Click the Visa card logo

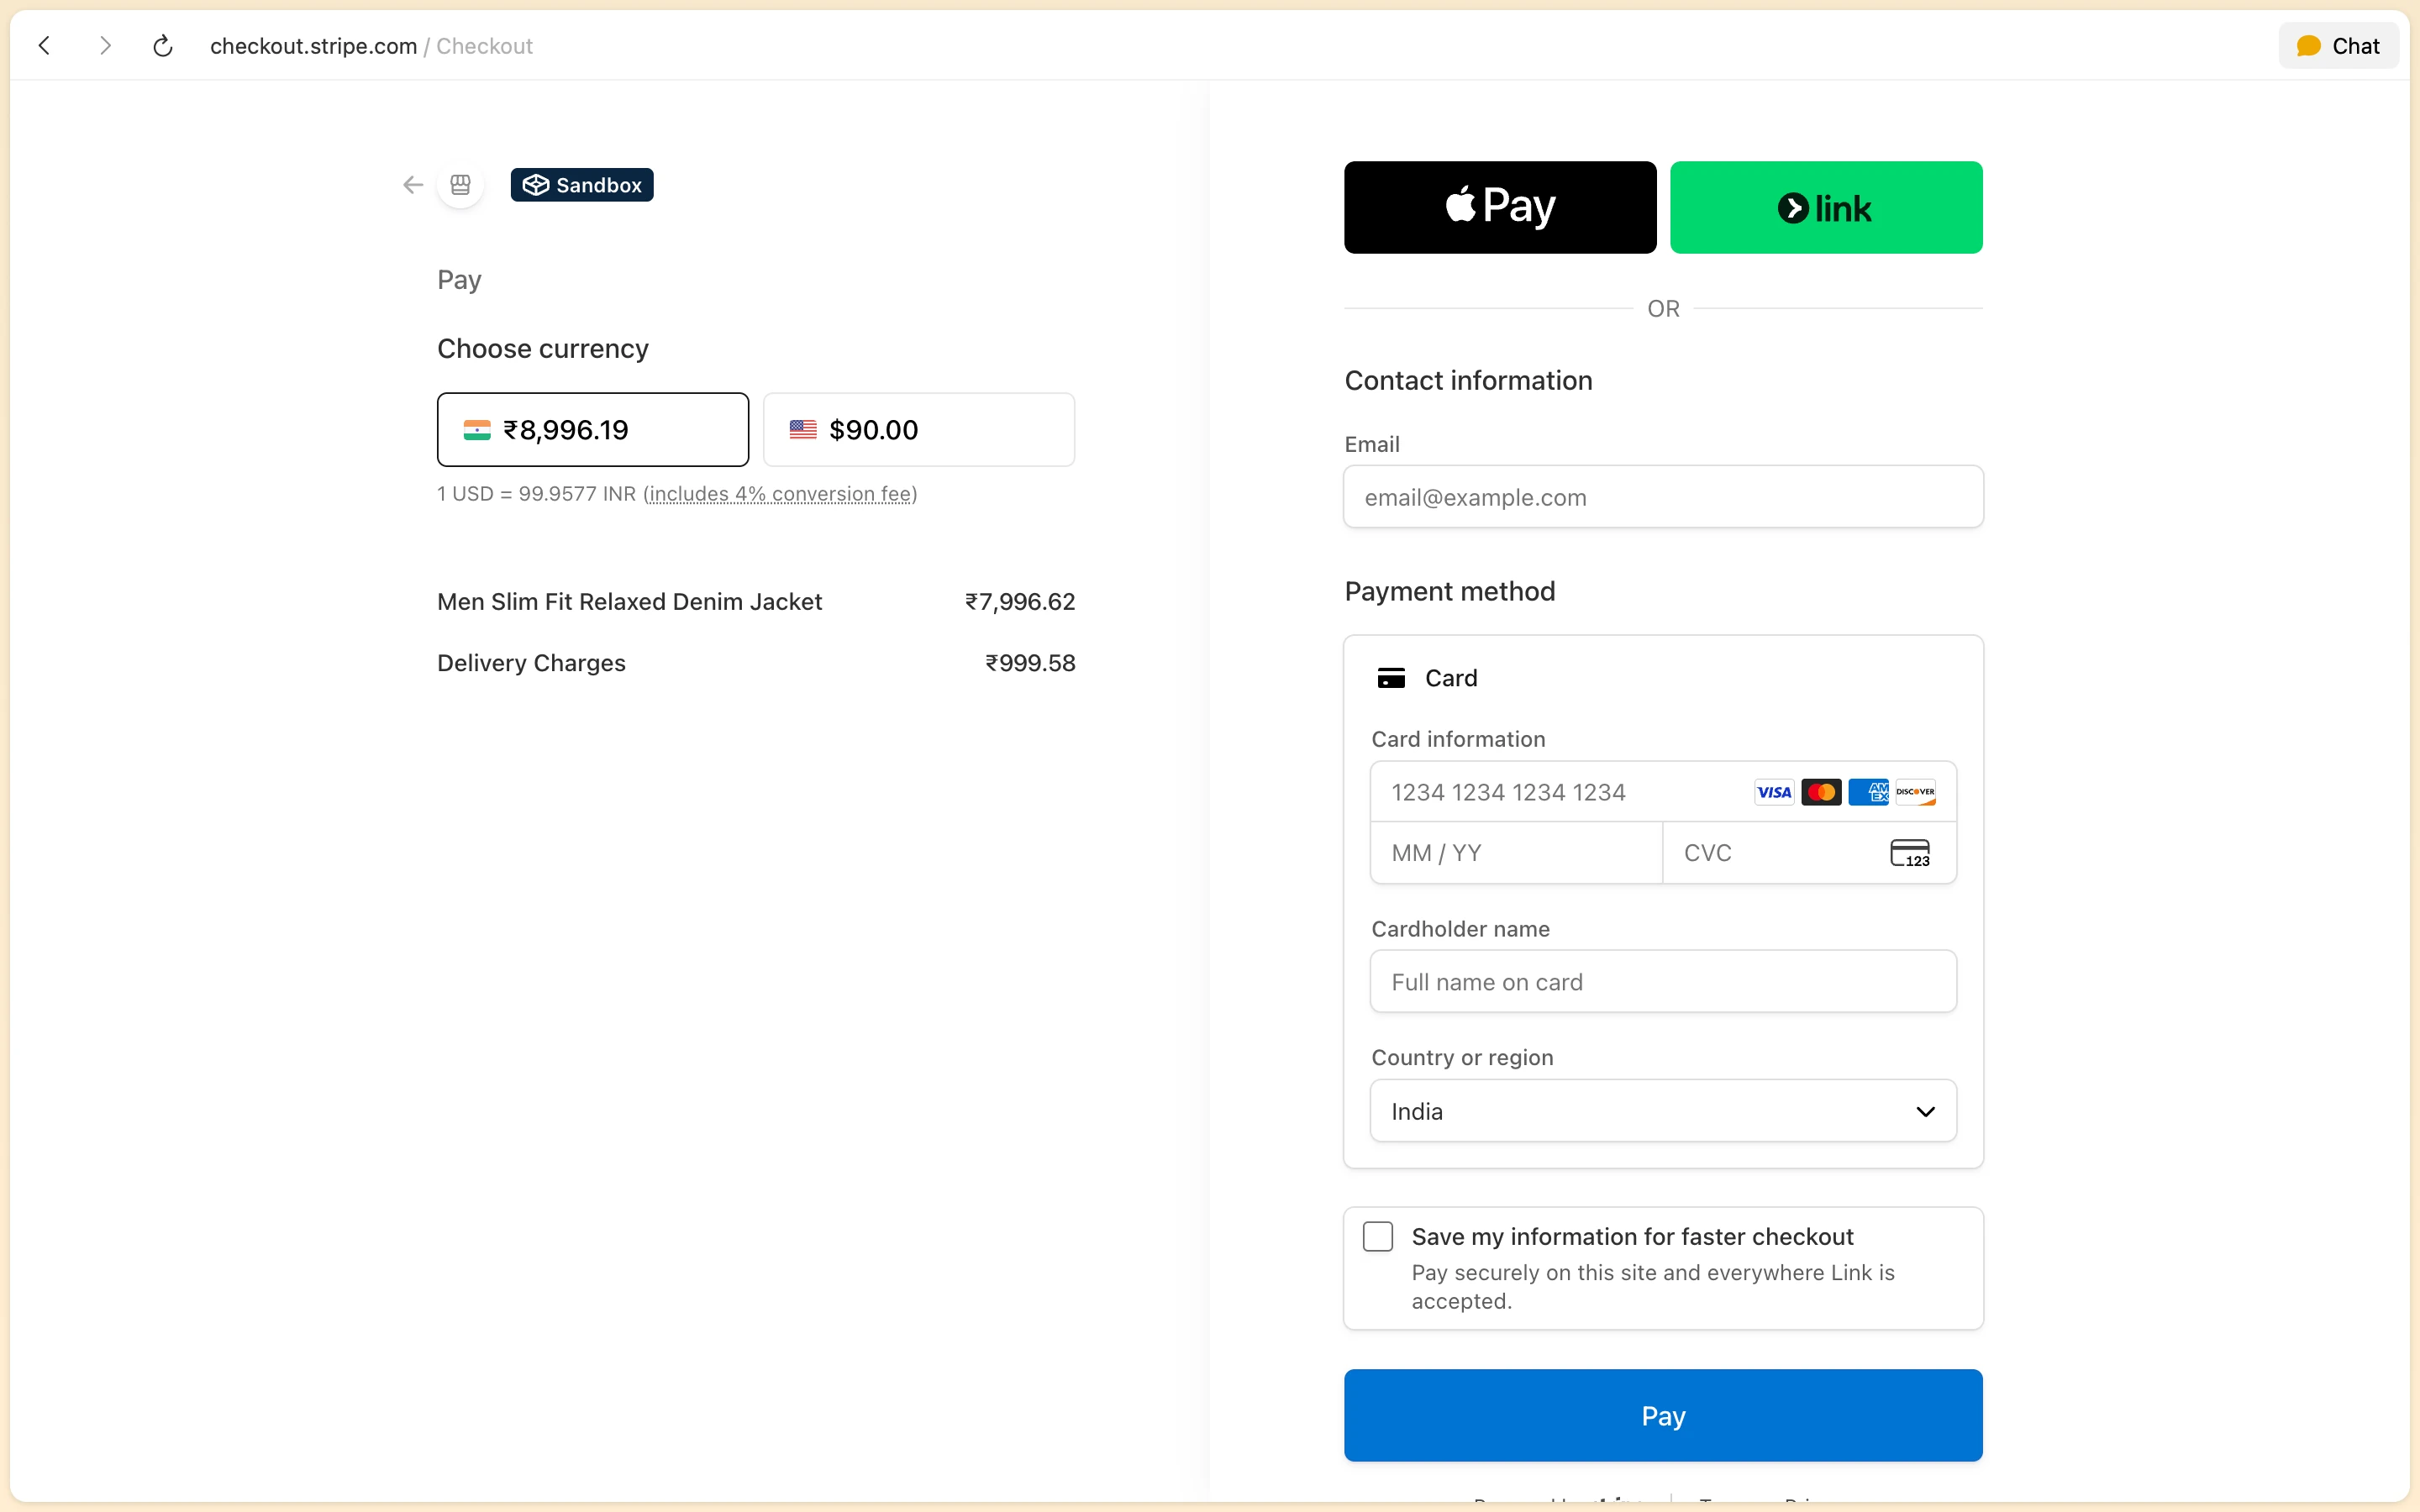pos(1774,792)
